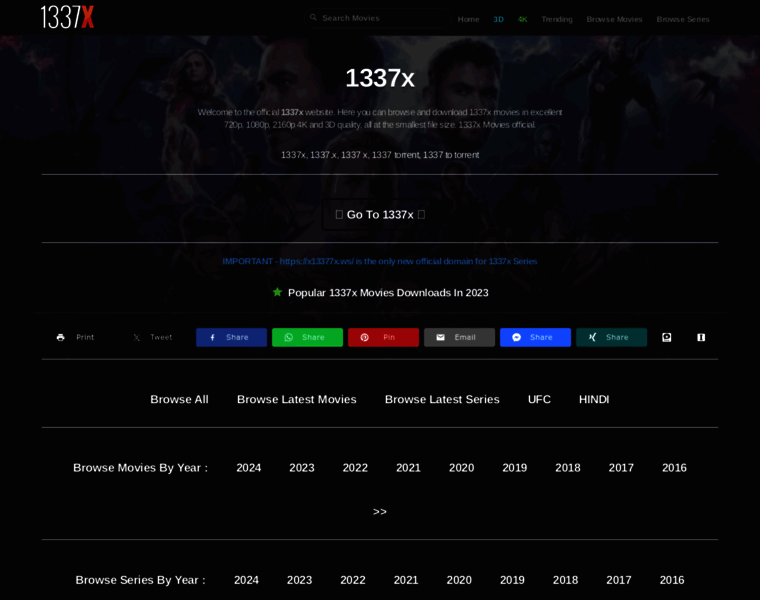
Task: Share via WhatsApp green button
Action: tap(307, 337)
